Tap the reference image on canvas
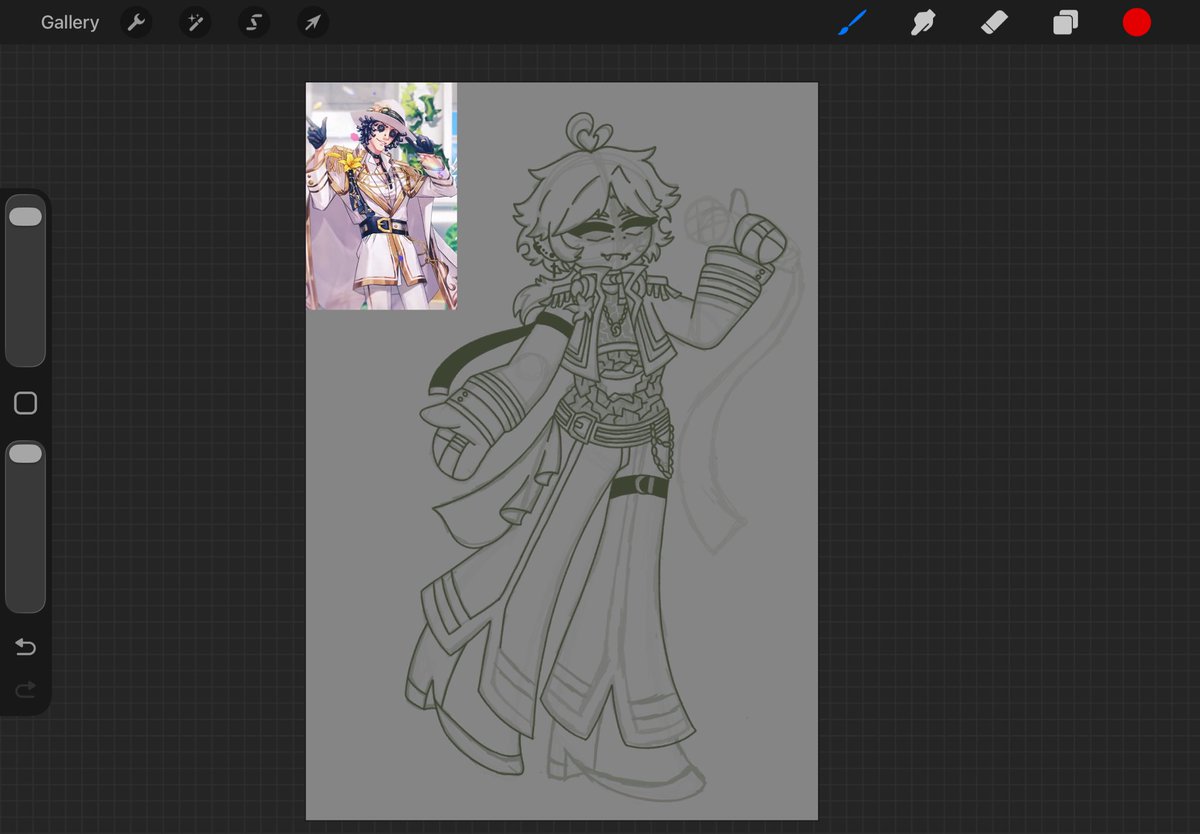The image size is (1200, 834). 381,196
